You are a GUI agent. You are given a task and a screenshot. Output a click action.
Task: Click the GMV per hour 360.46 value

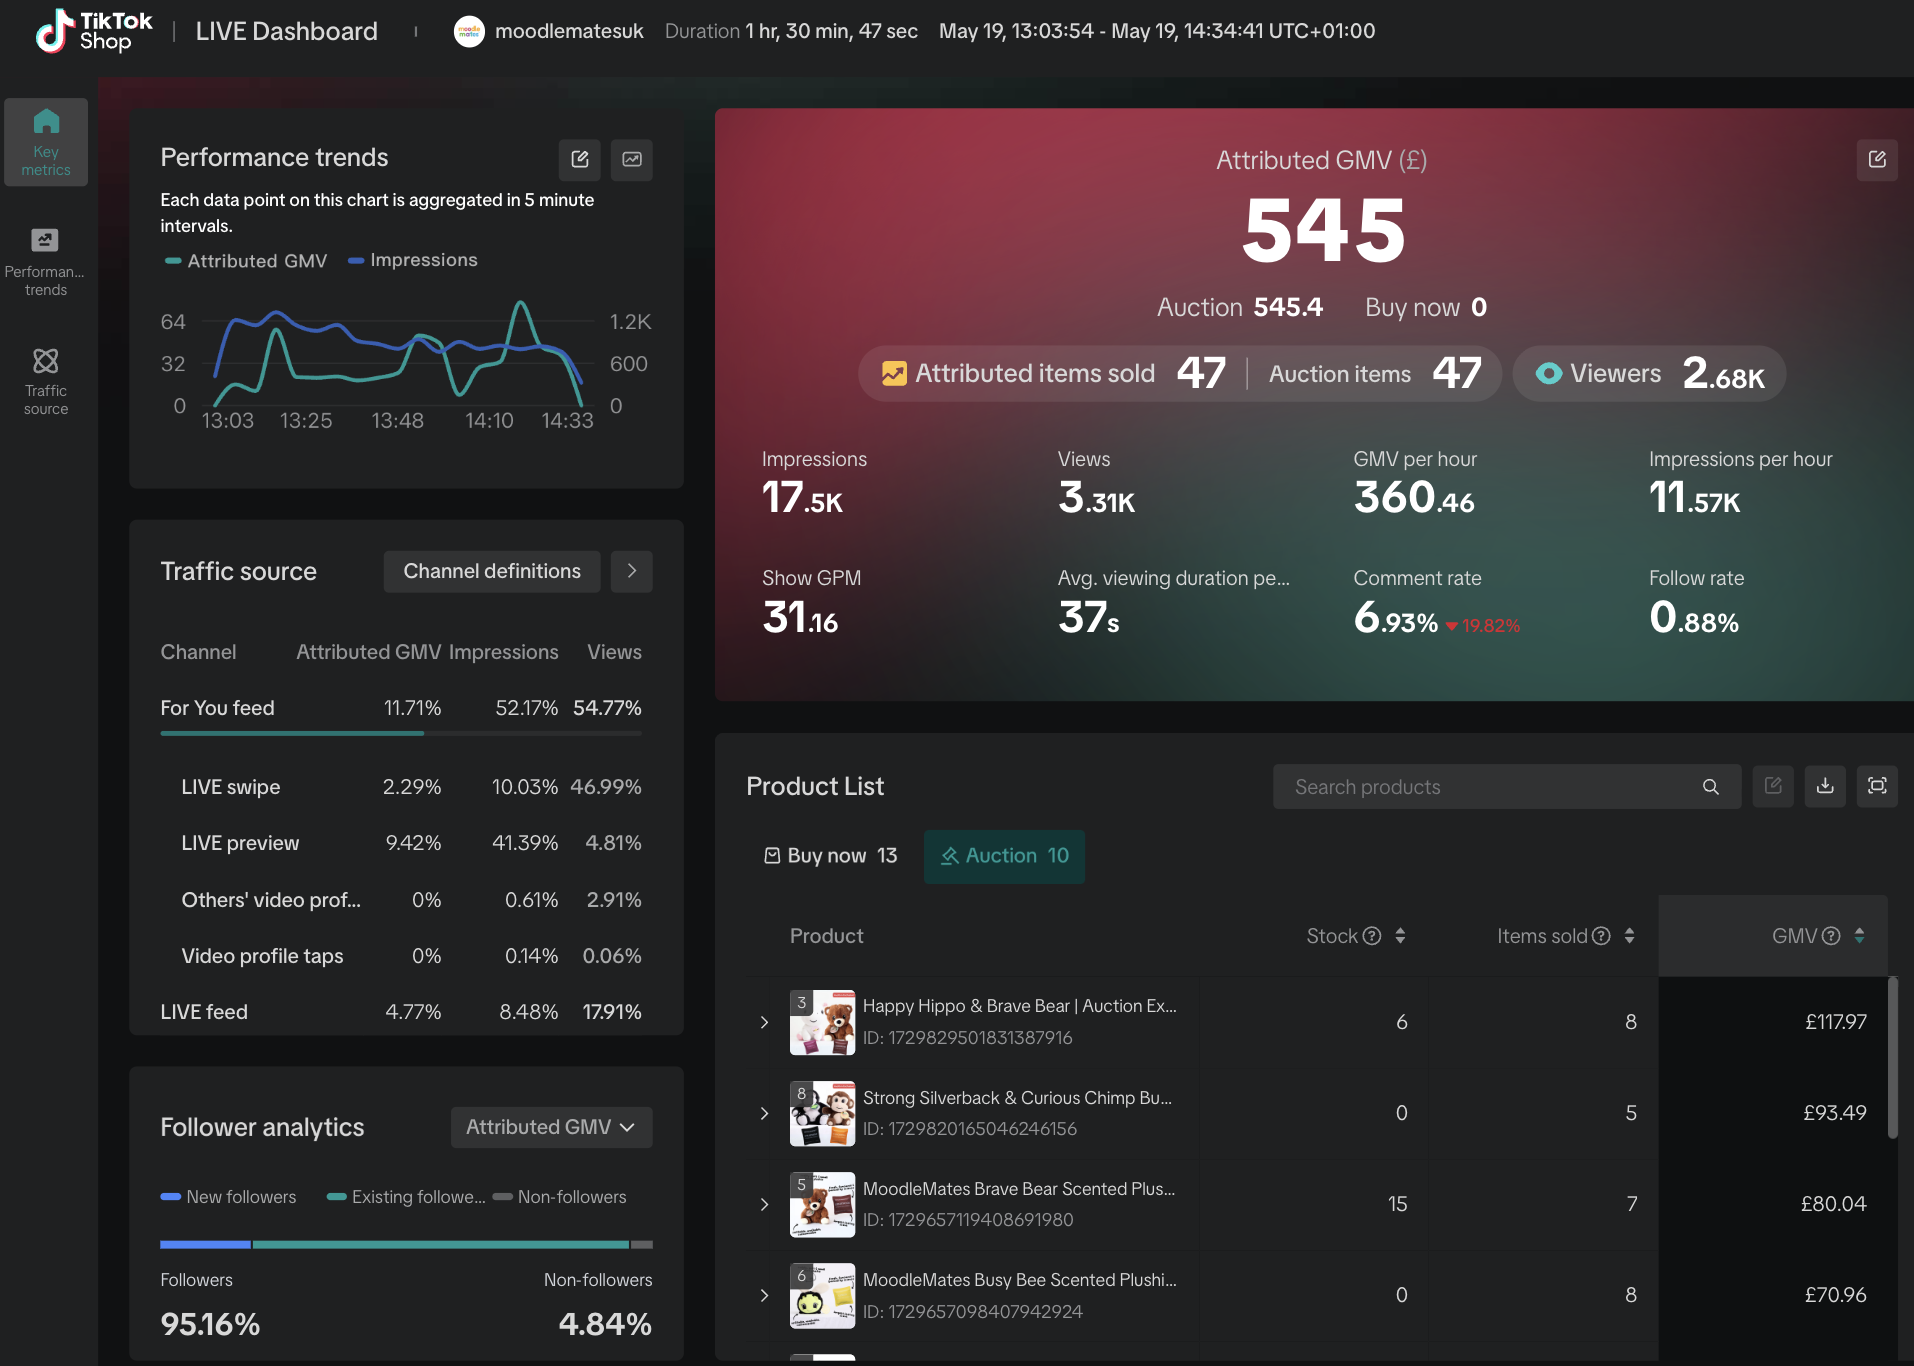[1414, 497]
